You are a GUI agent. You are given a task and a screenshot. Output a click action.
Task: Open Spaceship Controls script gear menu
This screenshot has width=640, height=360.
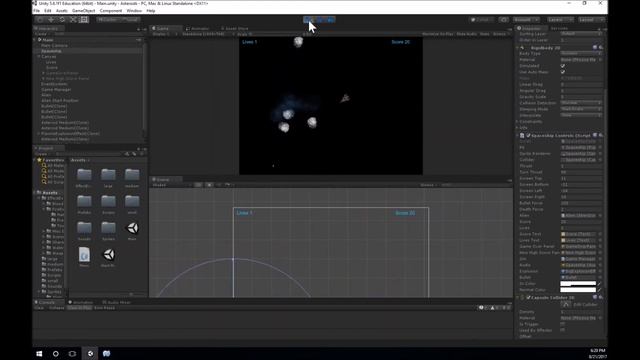(x=601, y=135)
